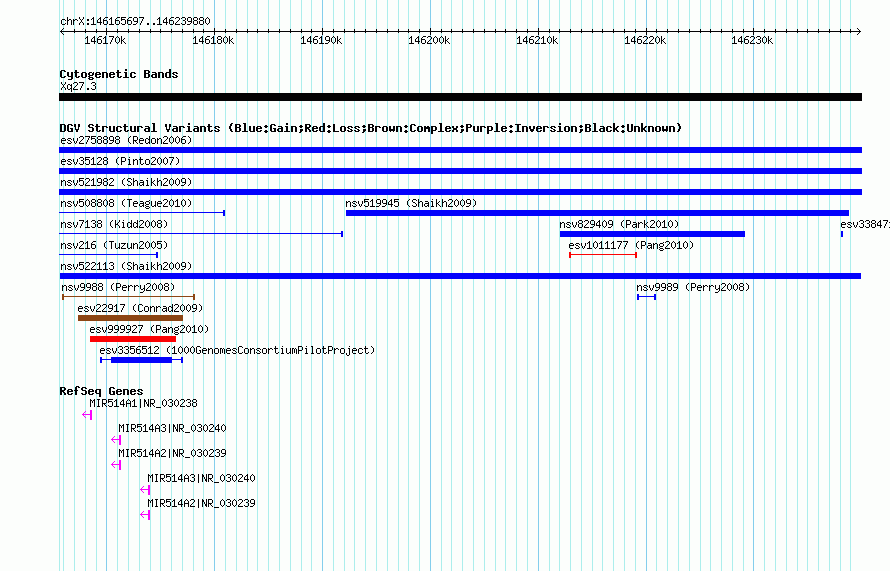Screen dimensions: 890x571
Task: Click the nsv829409 (Park2010) label
Action: click(x=619, y=224)
